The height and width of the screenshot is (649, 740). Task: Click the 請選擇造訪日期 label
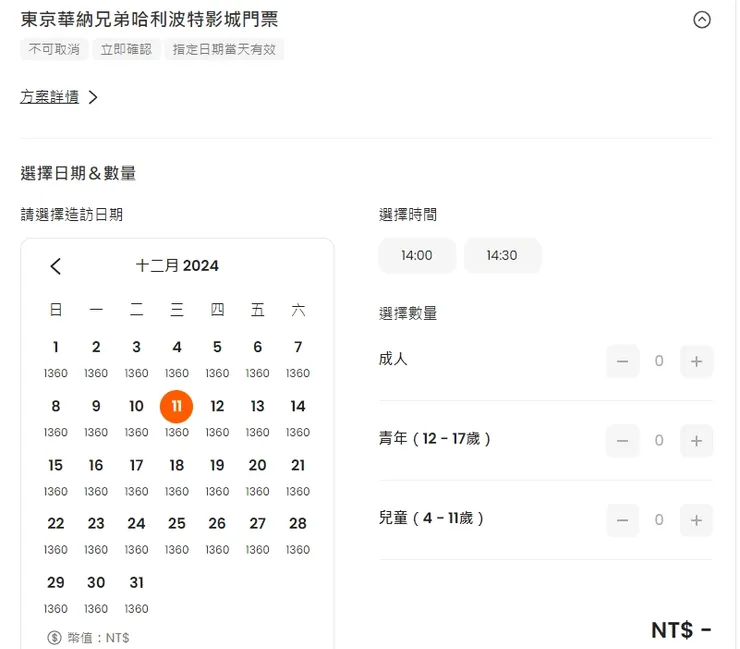pos(72,215)
